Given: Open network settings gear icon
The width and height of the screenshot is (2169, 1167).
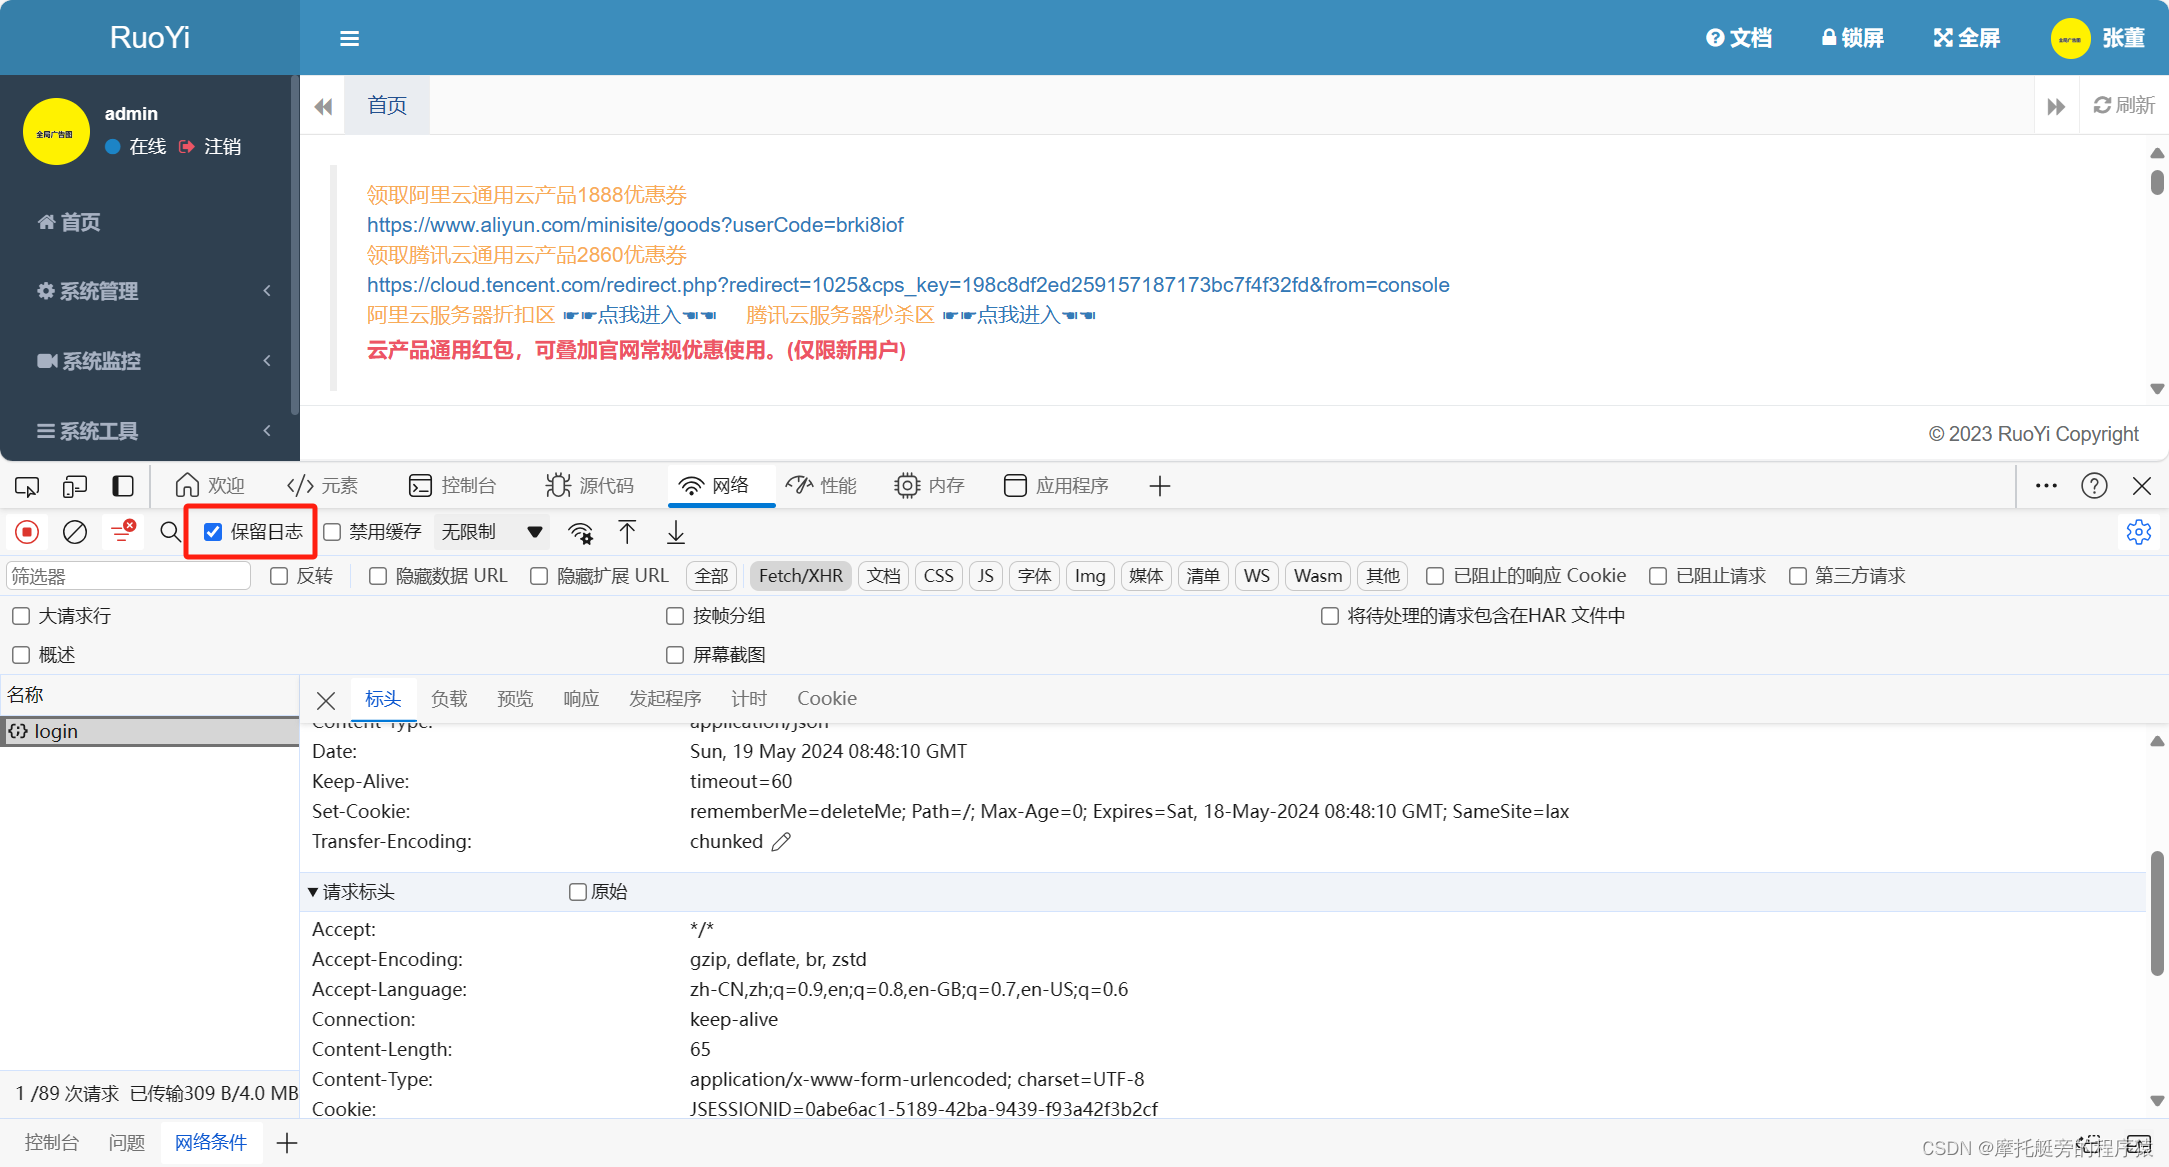Looking at the screenshot, I should click(2138, 532).
